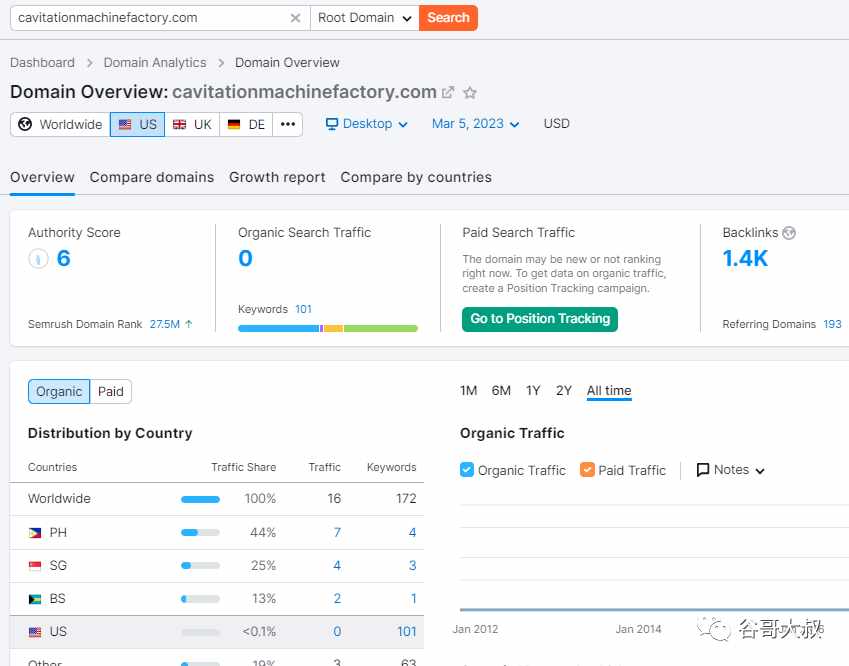
Task: Click the Bahamas flag in country table
Action: pos(35,599)
